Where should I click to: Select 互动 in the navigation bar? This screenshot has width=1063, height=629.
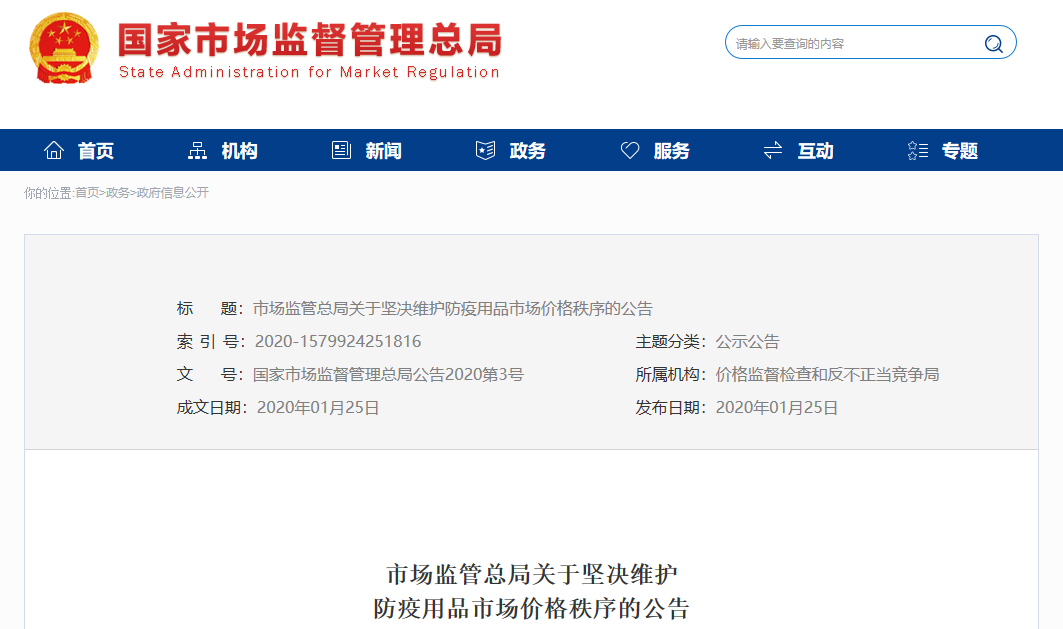[816, 151]
